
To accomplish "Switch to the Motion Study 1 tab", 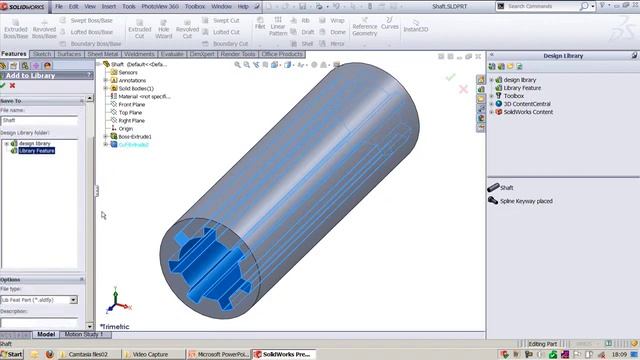I will [x=84, y=334].
